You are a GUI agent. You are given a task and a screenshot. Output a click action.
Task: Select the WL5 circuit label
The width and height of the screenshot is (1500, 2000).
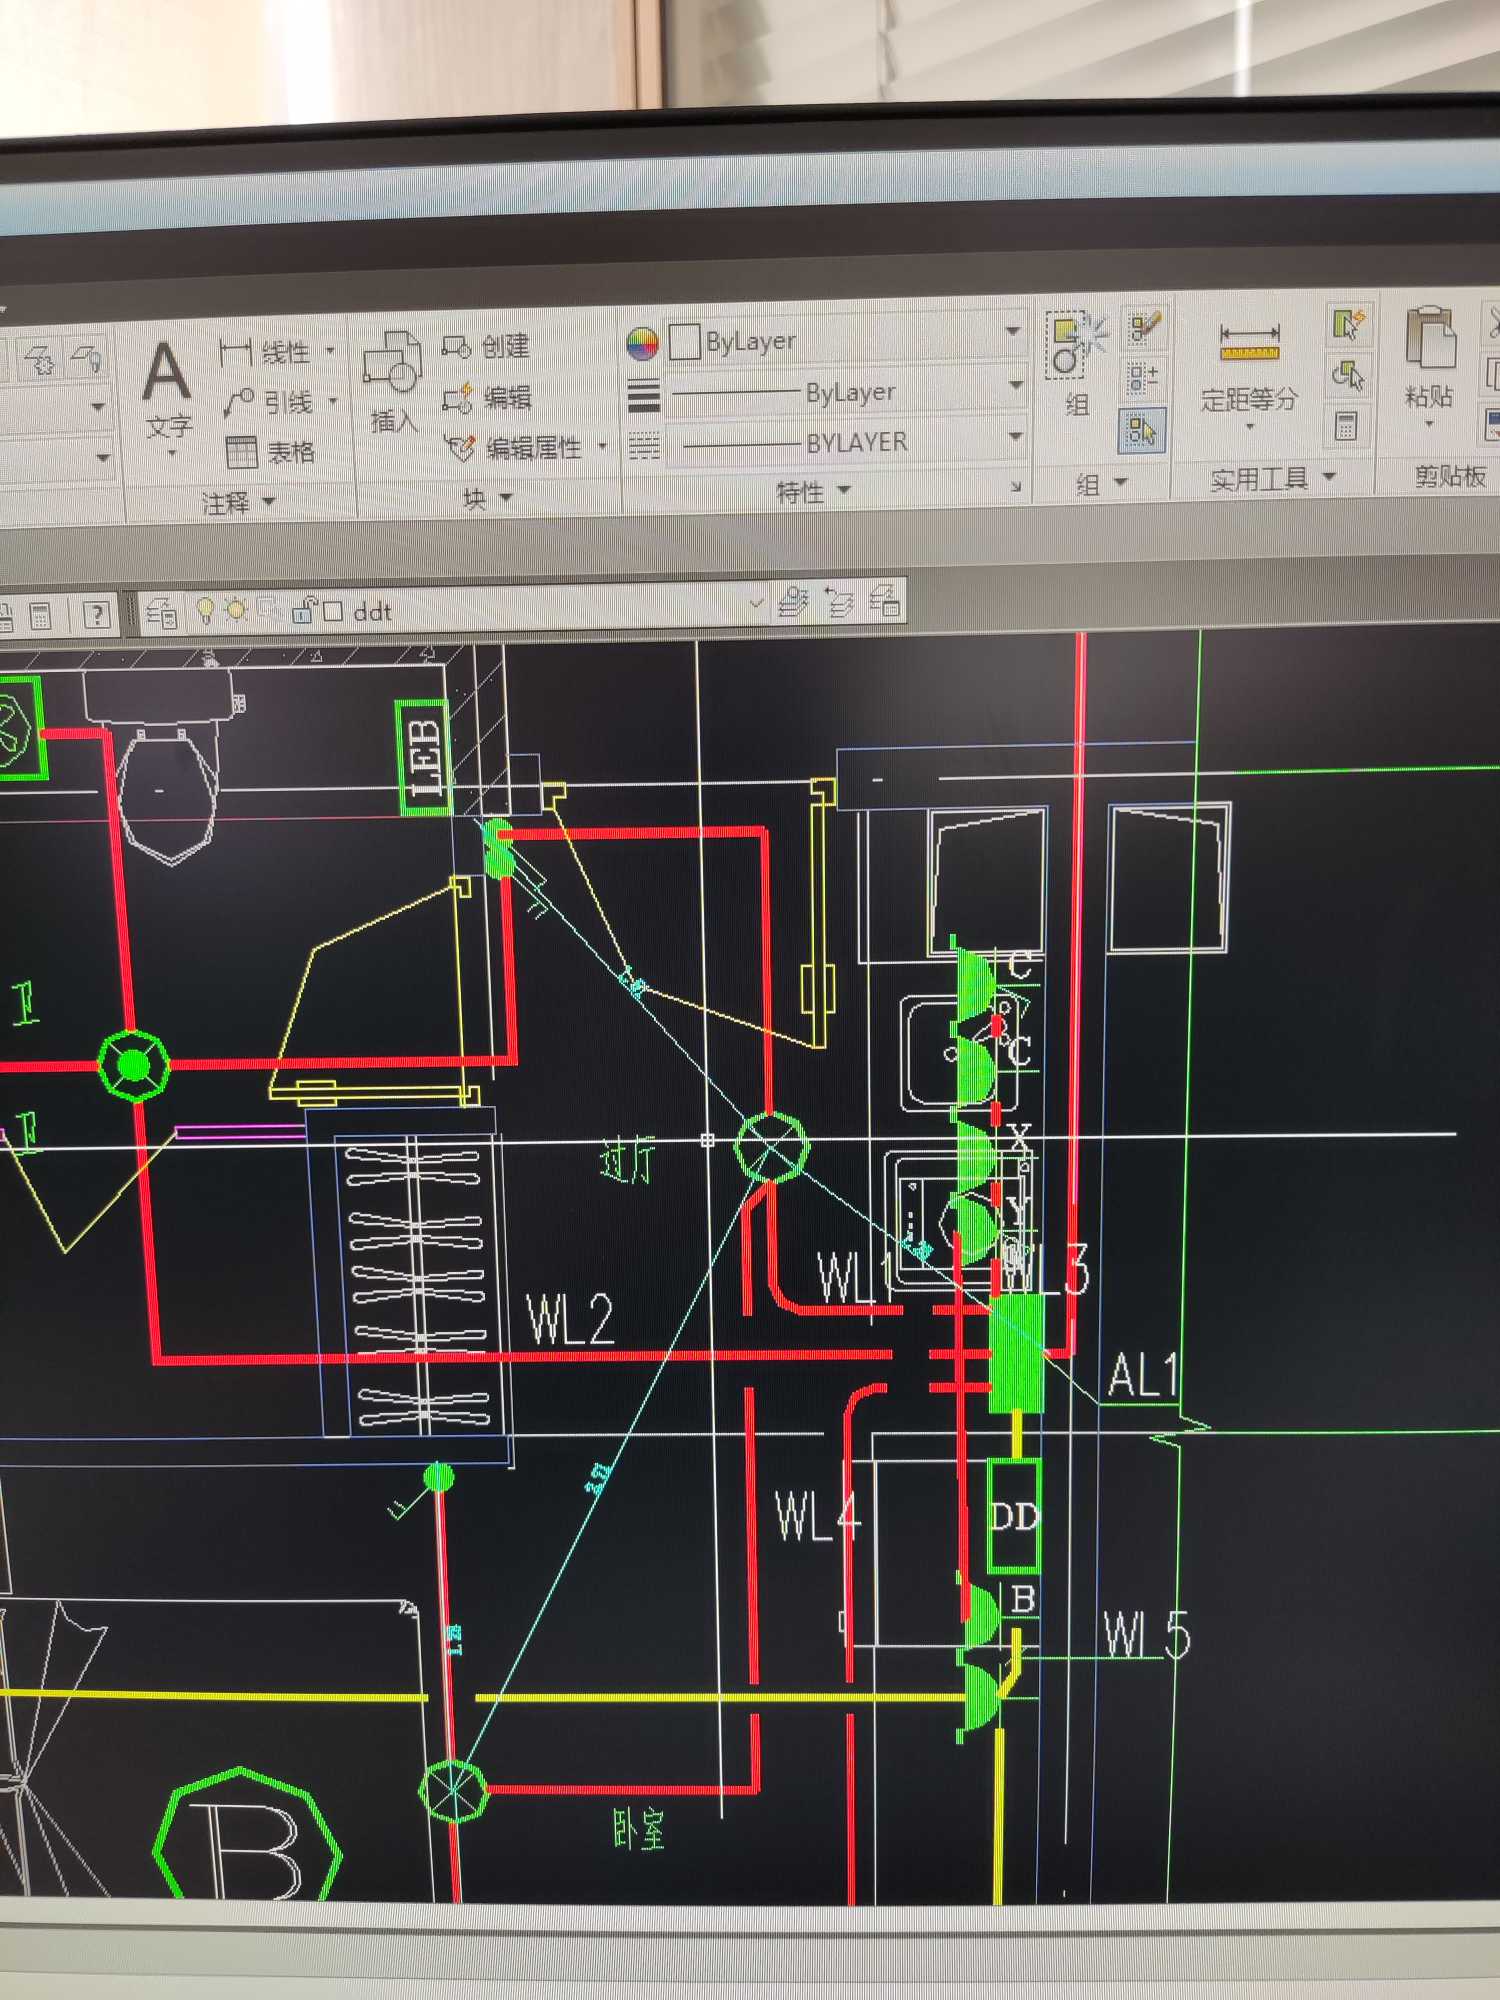1147,1636
